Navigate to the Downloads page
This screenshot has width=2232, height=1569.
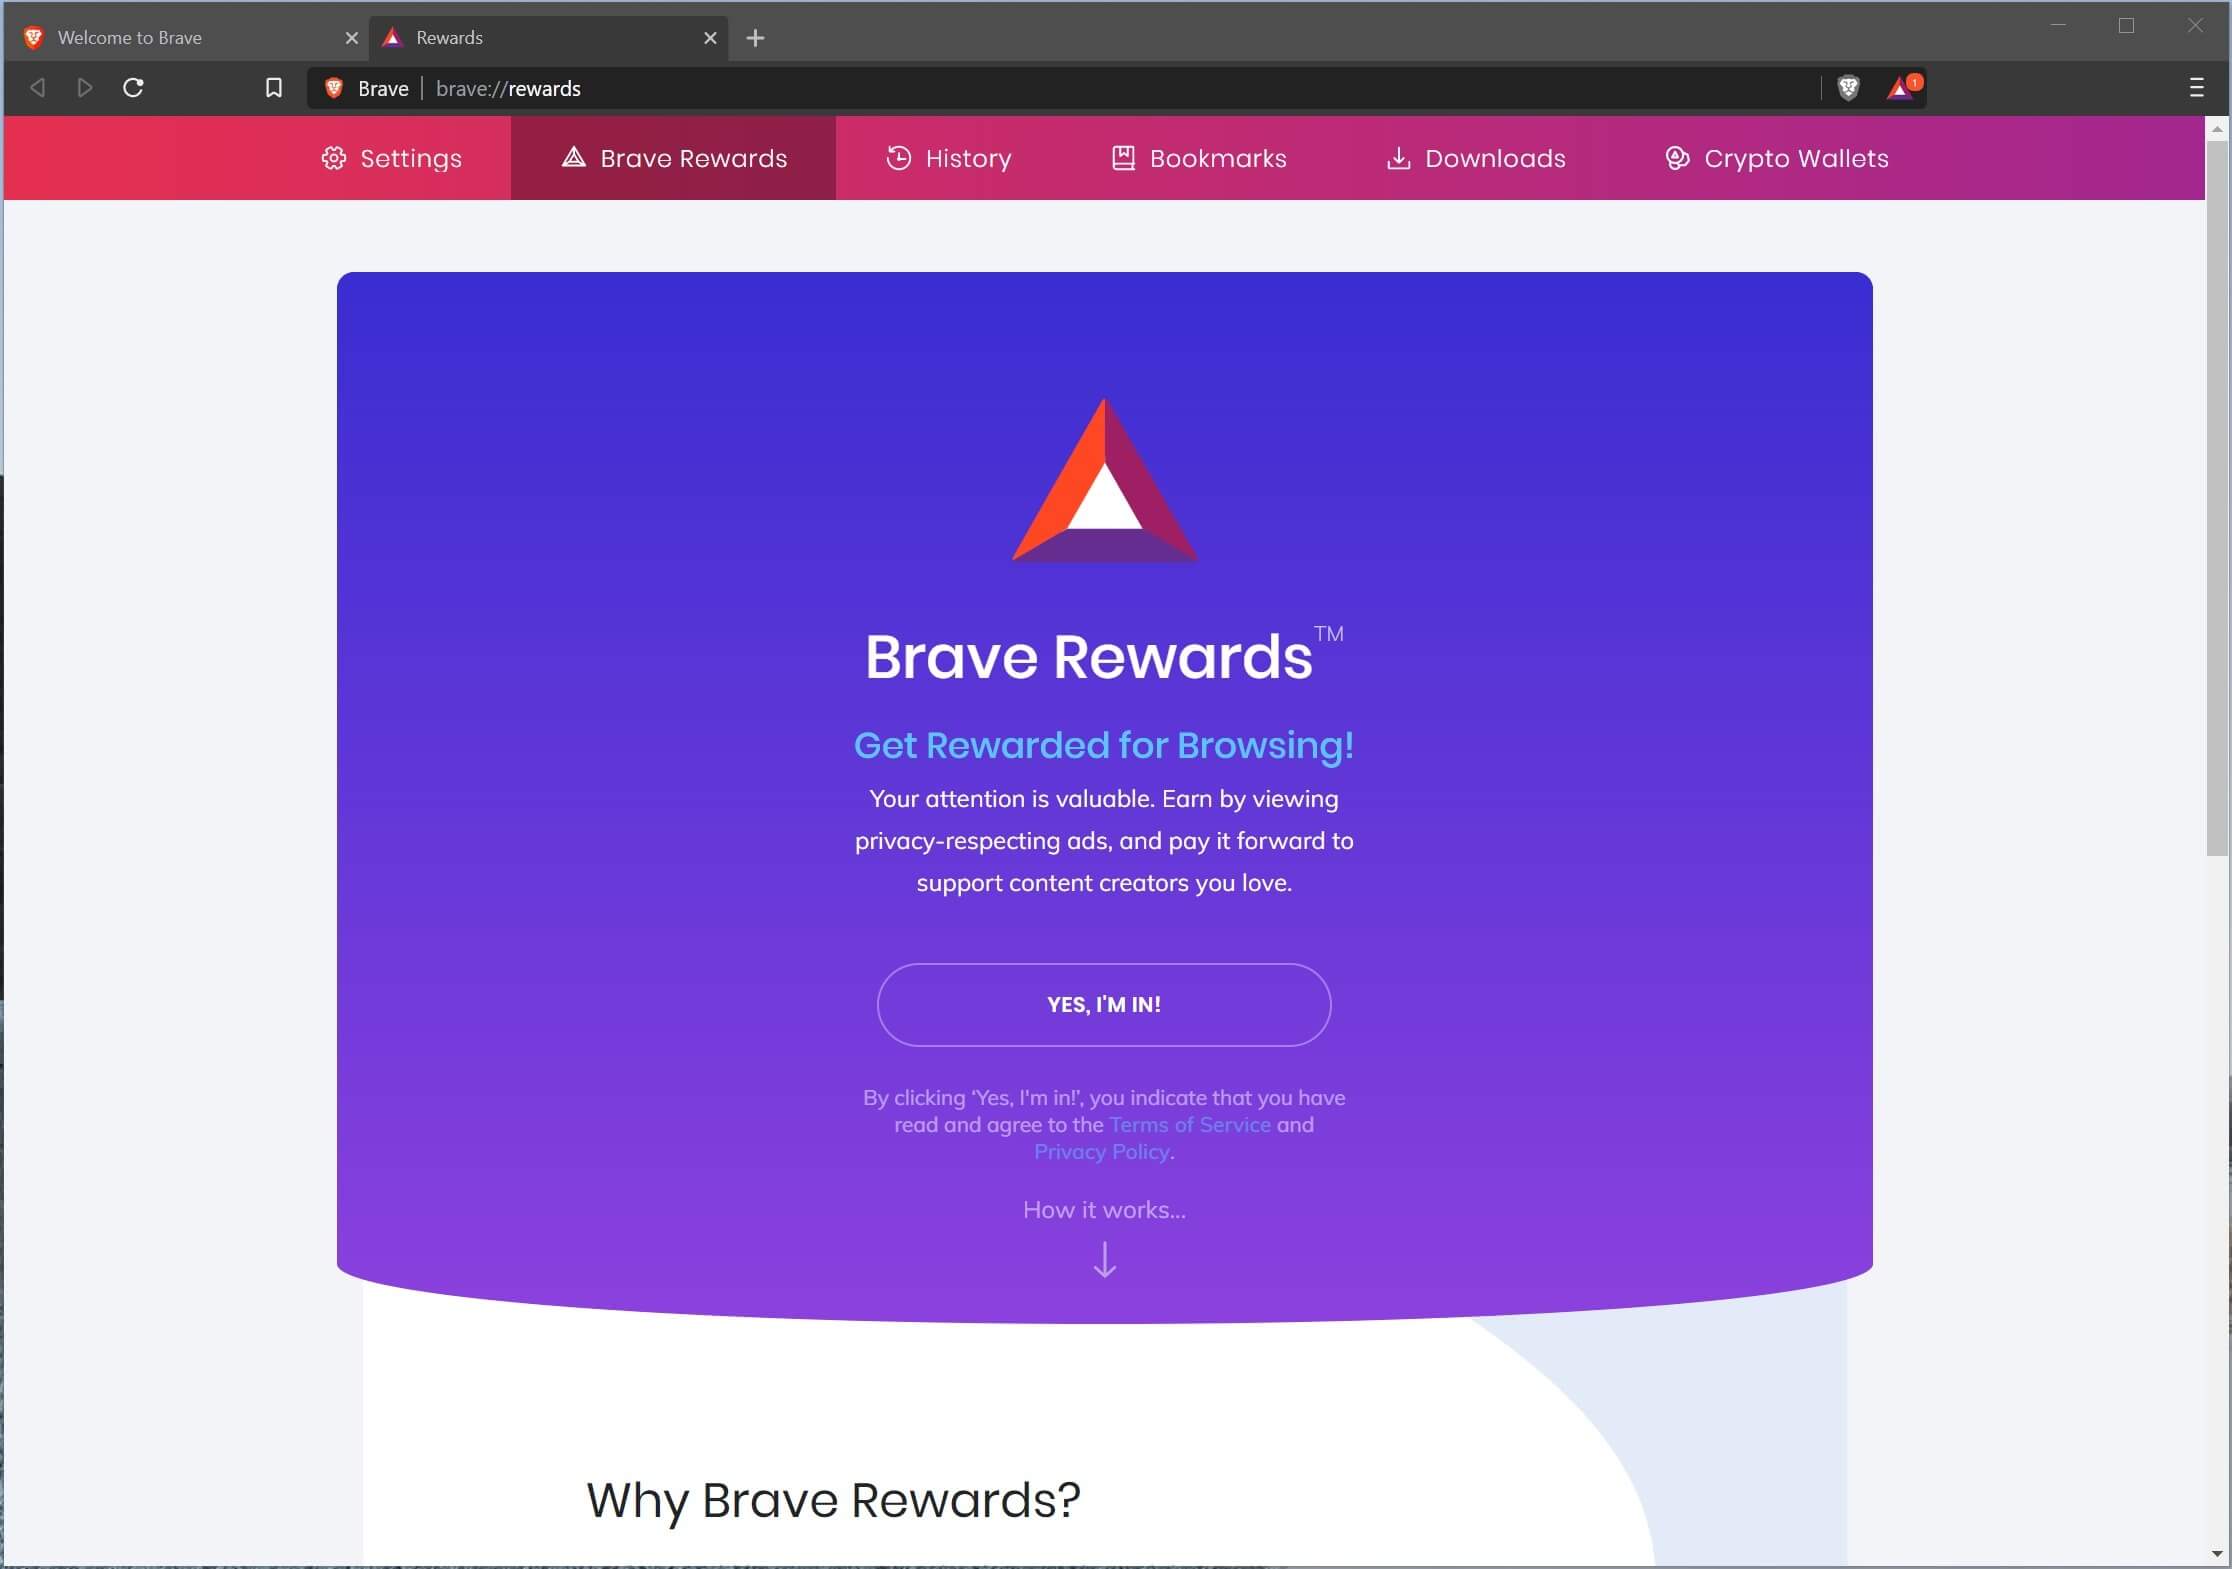(1475, 156)
